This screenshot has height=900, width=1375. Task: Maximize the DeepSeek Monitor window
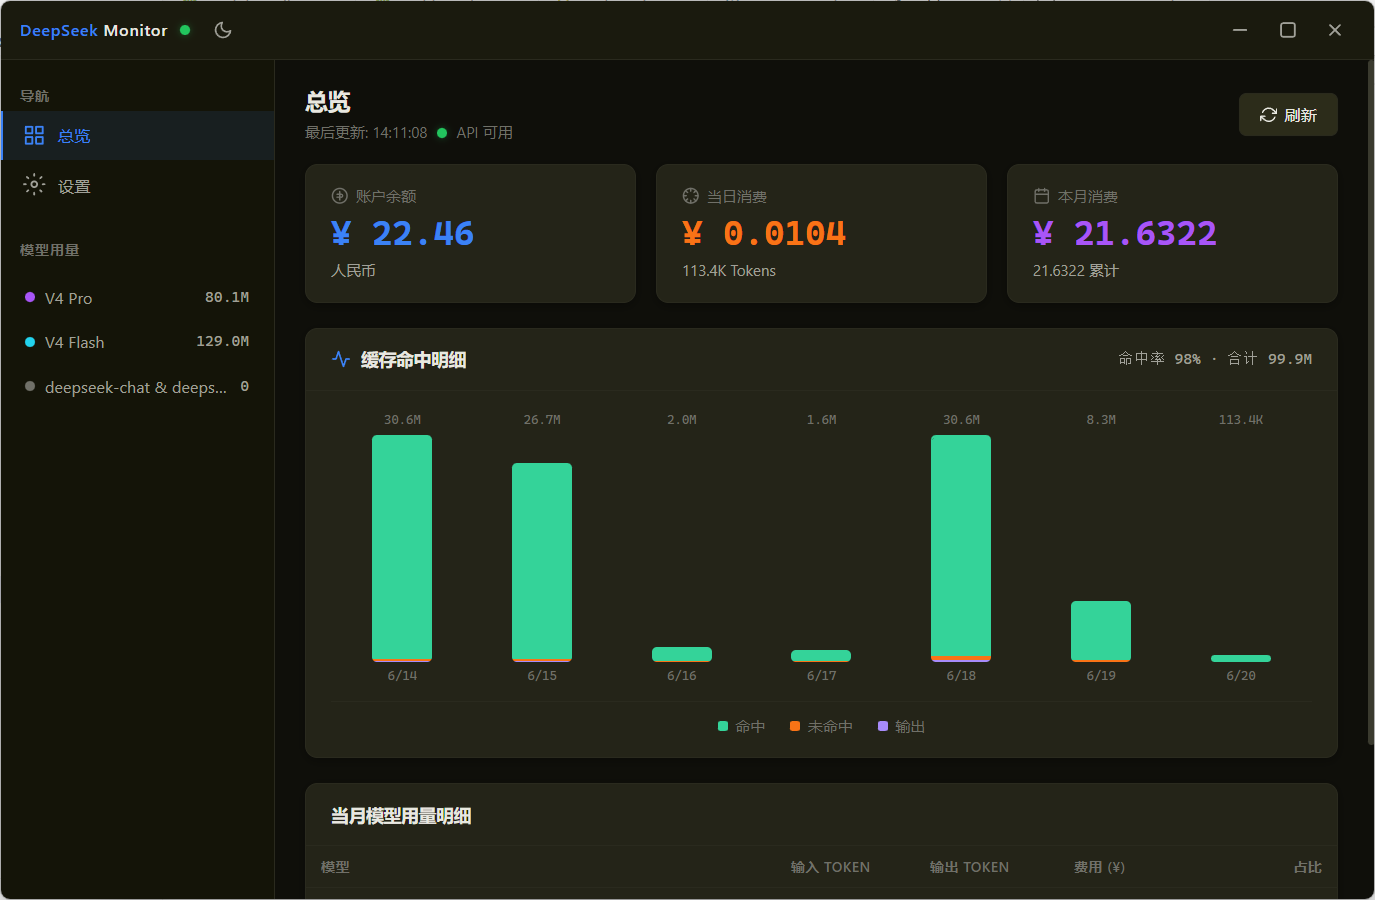pyautogui.click(x=1288, y=30)
